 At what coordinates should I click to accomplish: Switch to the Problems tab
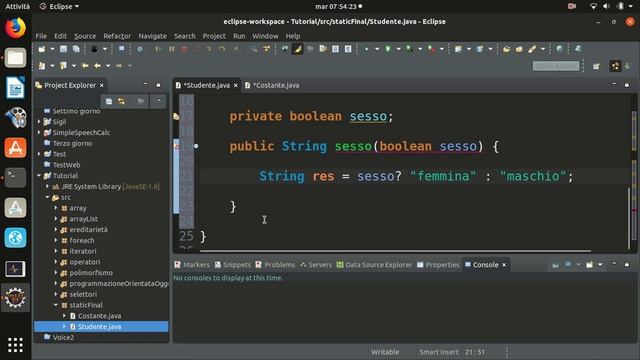pos(275,265)
